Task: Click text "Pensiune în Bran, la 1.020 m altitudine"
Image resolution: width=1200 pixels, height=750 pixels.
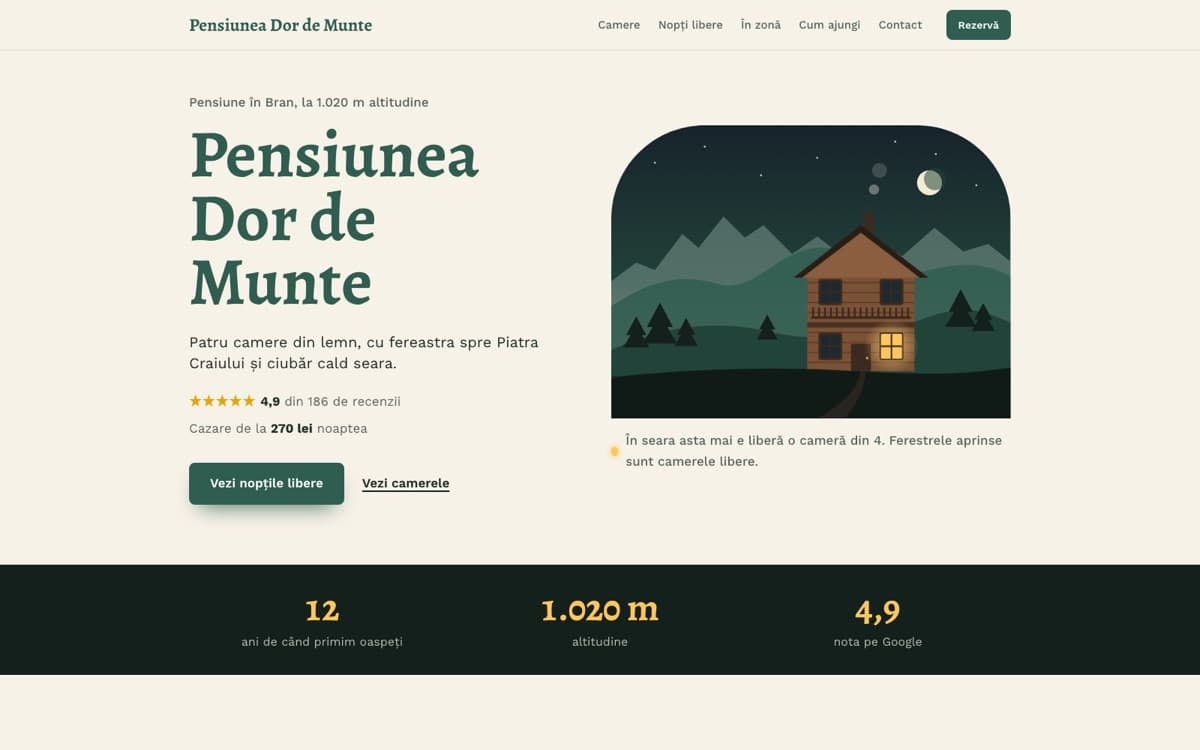Action: tap(309, 102)
